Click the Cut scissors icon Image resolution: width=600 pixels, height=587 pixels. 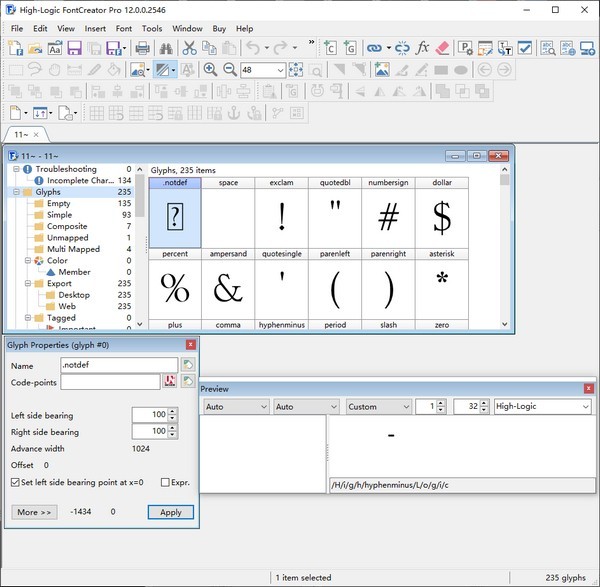click(x=190, y=47)
